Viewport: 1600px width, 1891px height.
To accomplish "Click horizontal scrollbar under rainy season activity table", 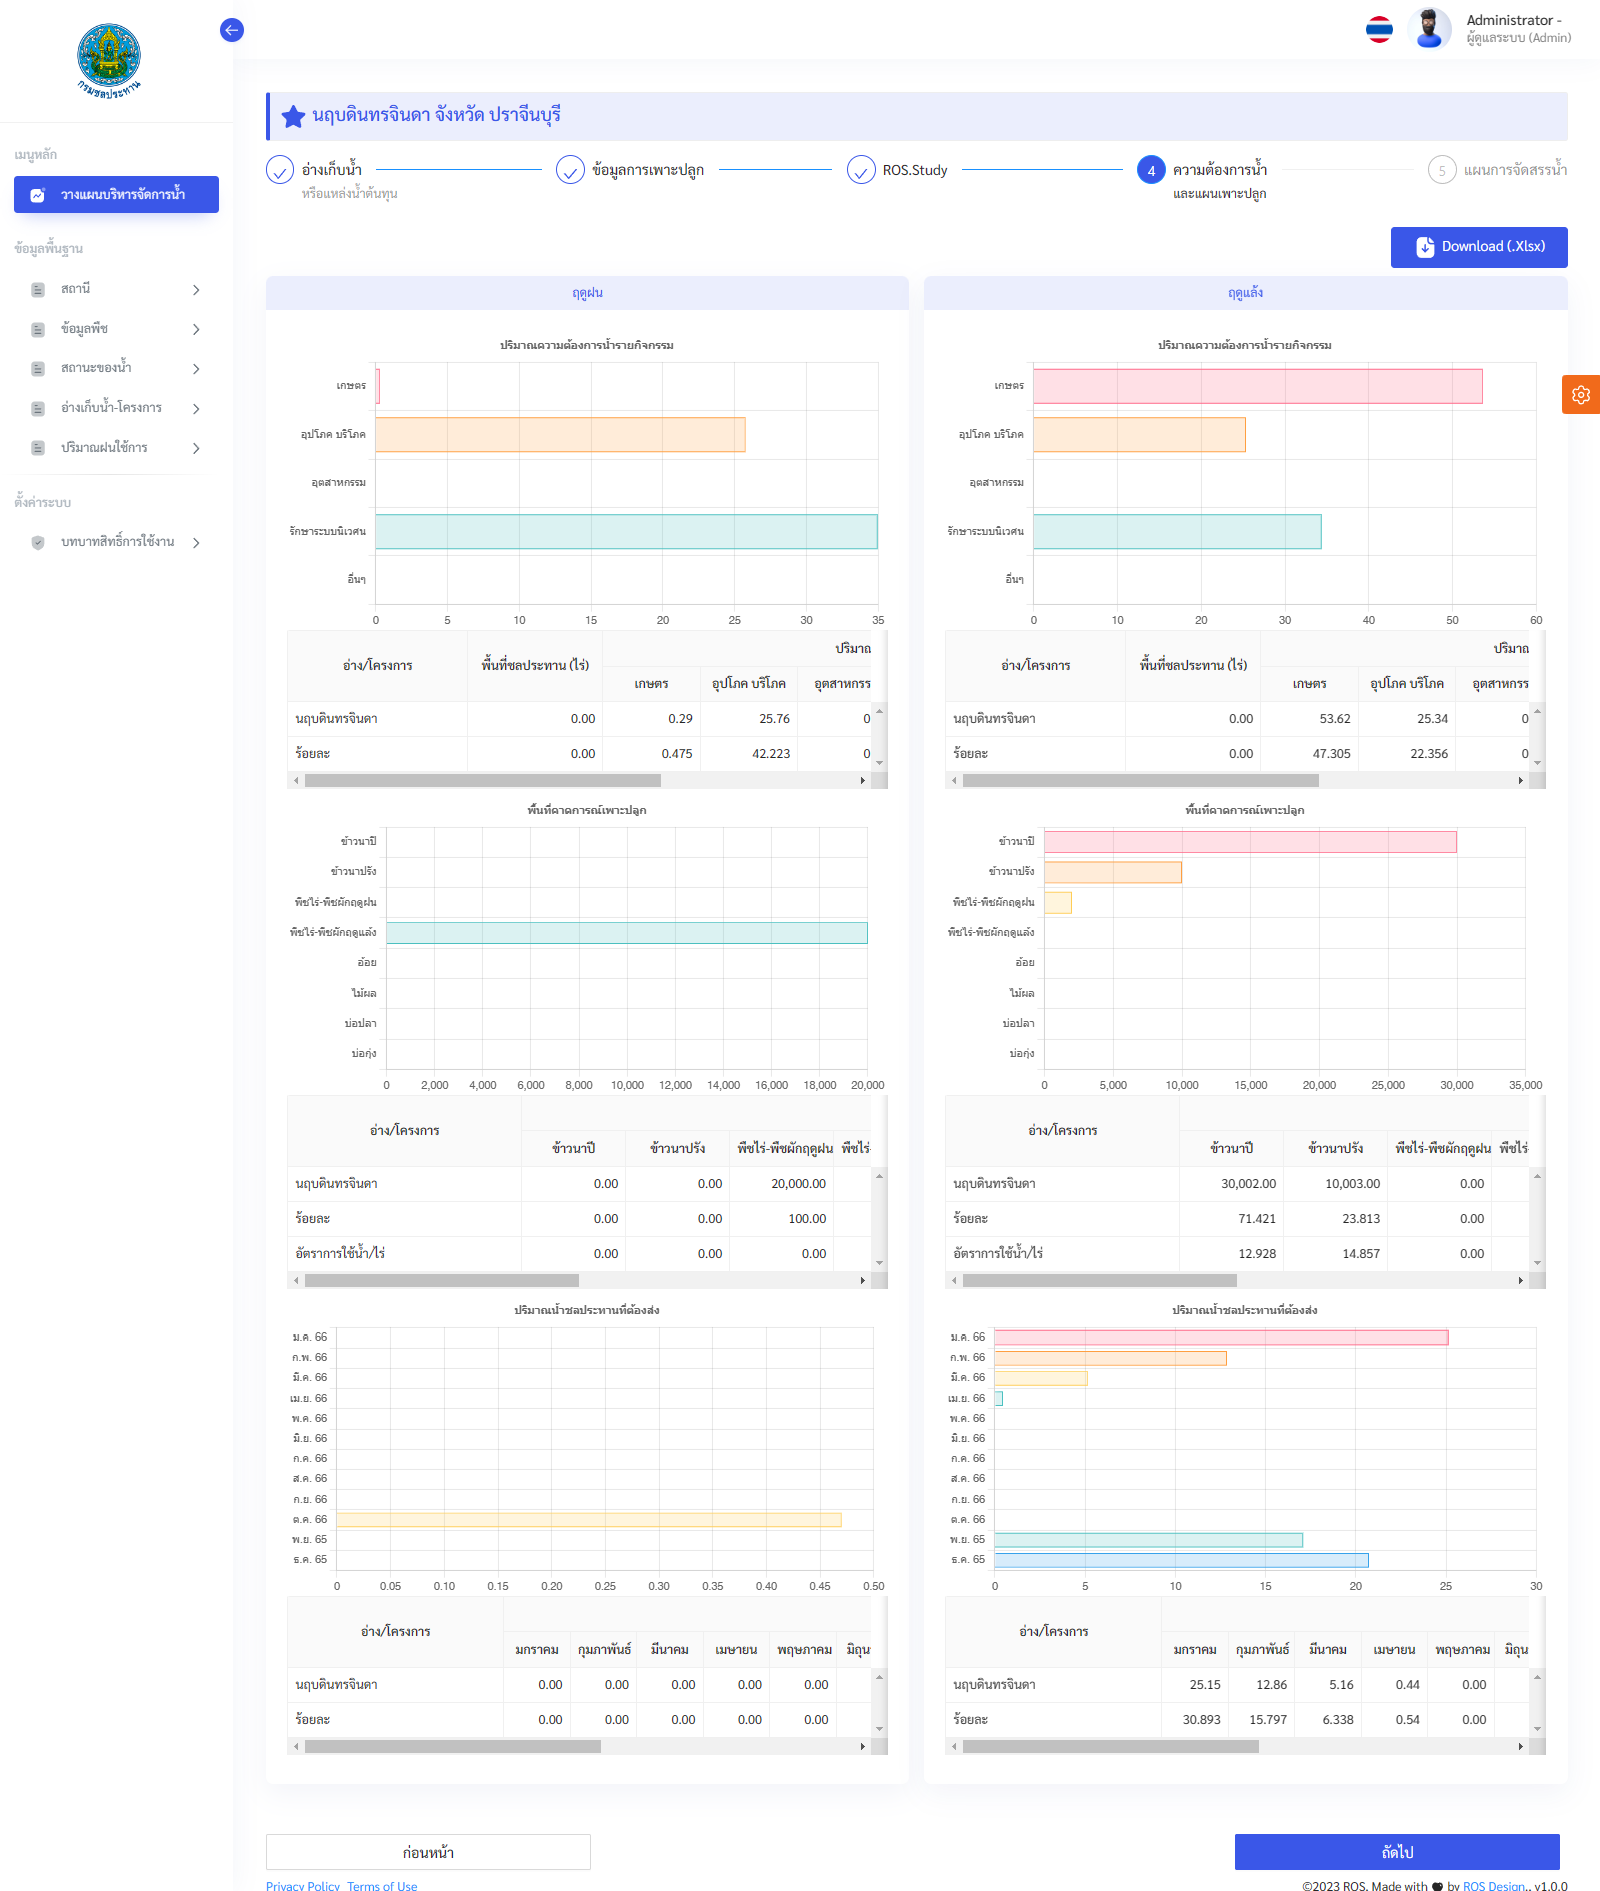I will point(482,780).
